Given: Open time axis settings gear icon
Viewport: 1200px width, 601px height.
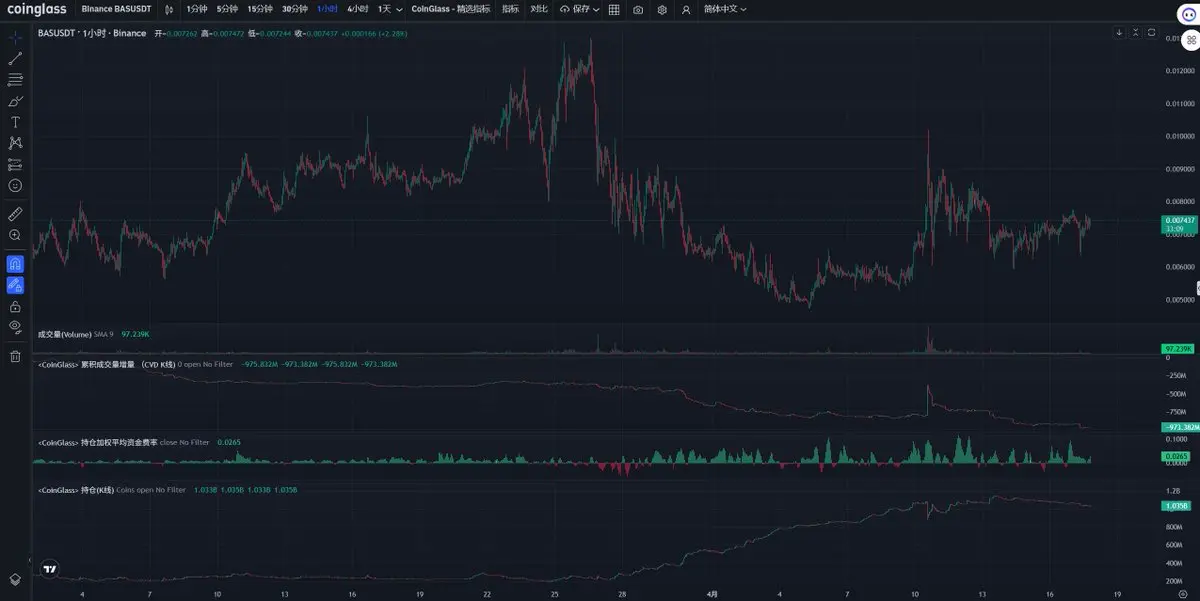Looking at the screenshot, I should pos(1182,593).
